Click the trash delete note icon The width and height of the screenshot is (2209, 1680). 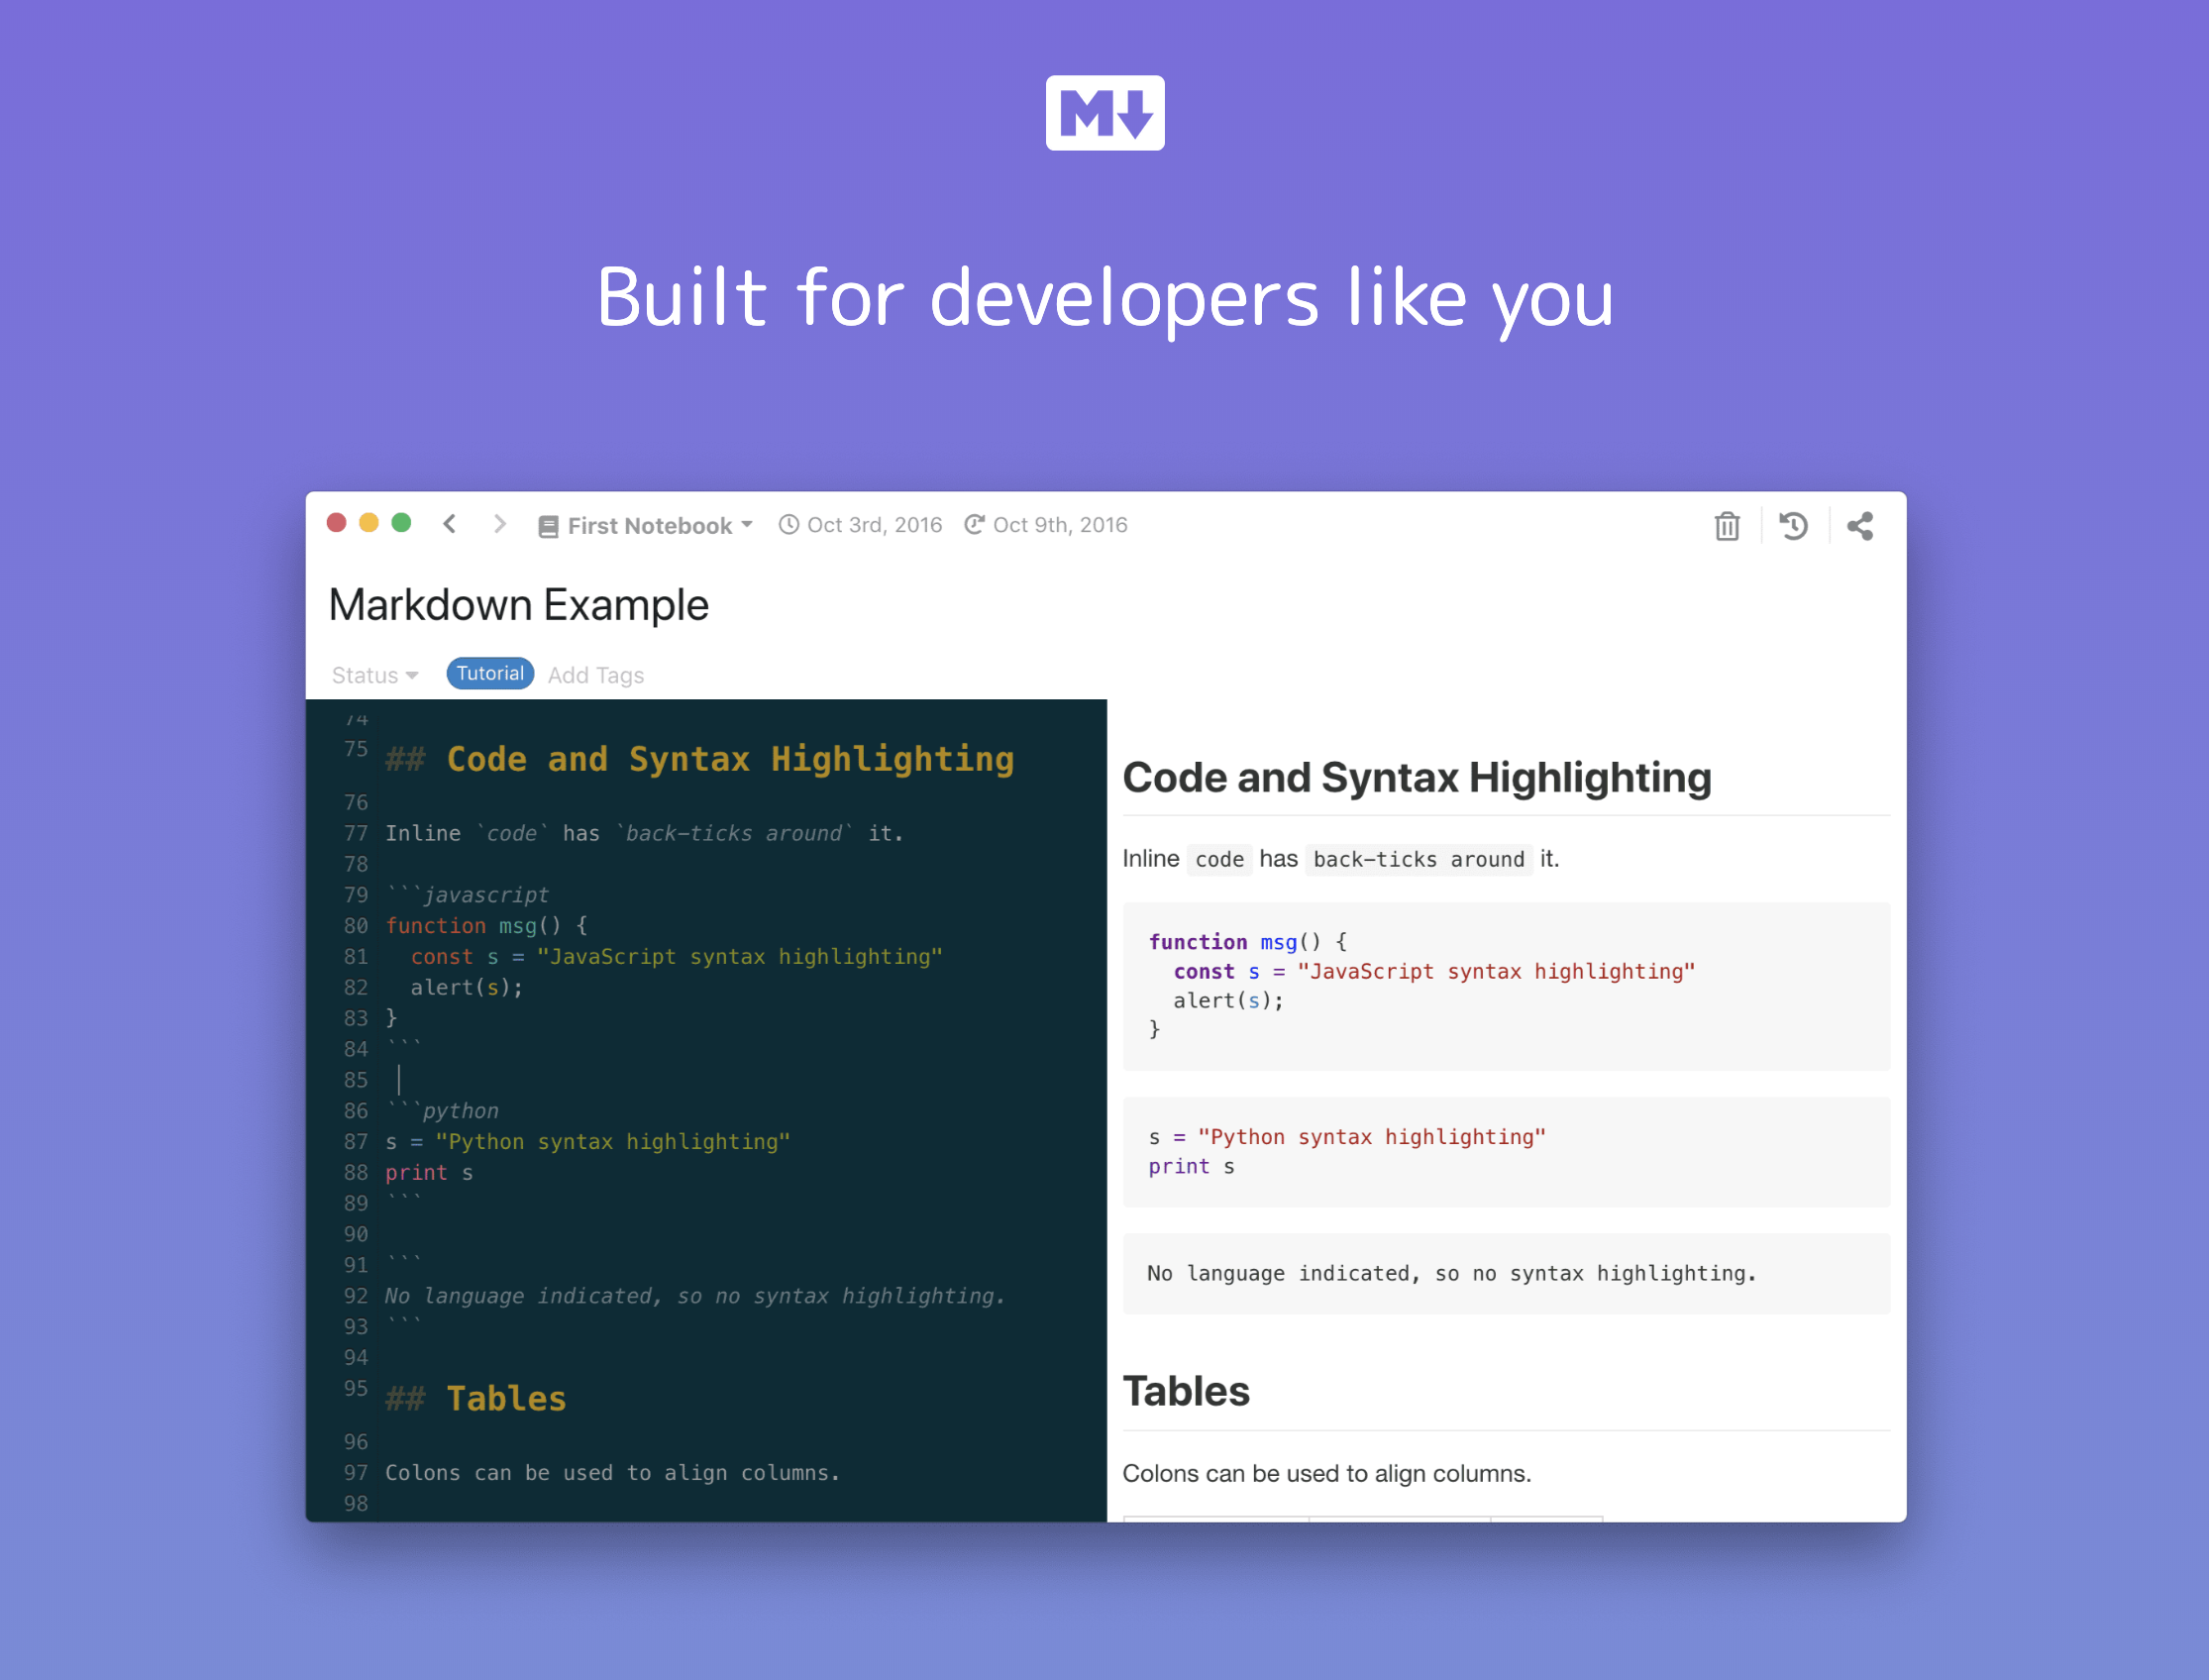(x=1726, y=526)
